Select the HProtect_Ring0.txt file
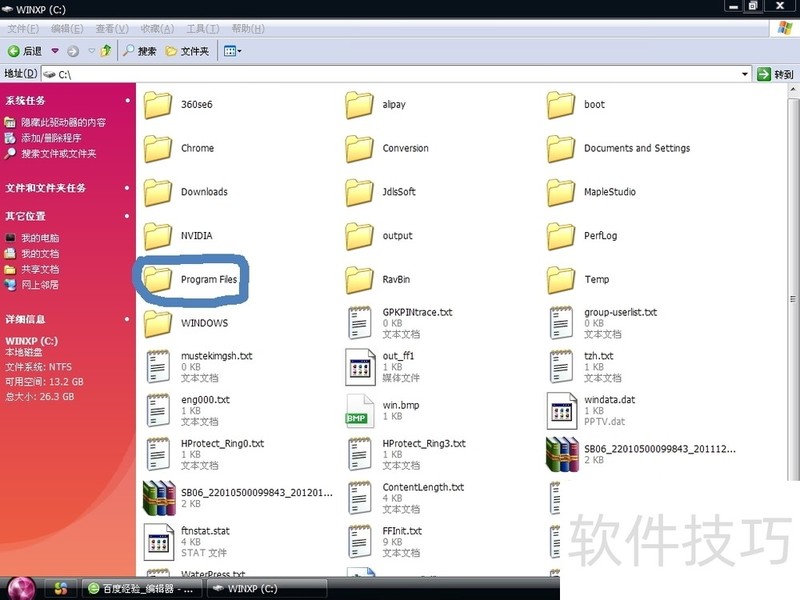The width and height of the screenshot is (800, 600). pos(204,455)
